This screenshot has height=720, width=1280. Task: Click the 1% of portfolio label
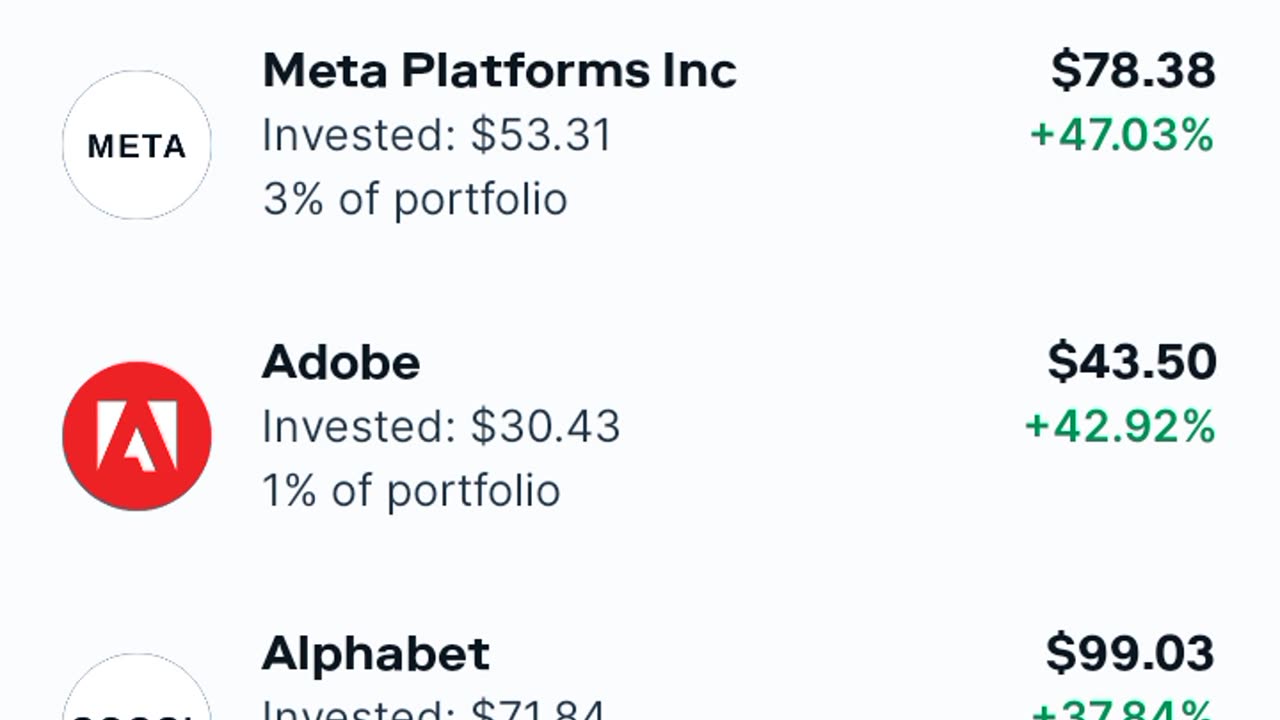click(411, 491)
